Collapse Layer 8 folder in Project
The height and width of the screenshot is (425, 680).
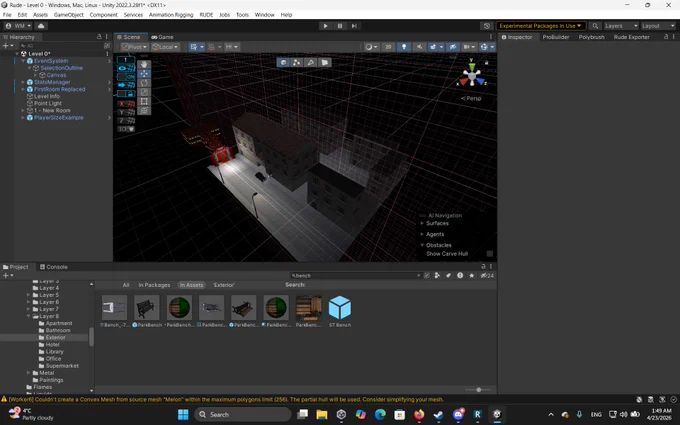(x=29, y=316)
